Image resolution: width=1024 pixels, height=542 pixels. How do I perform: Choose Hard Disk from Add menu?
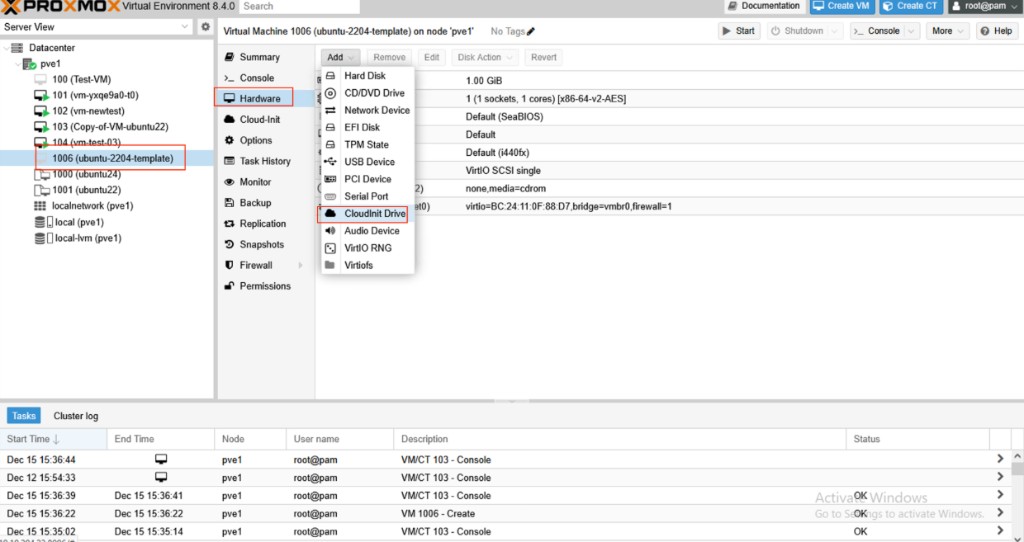[x=368, y=76]
